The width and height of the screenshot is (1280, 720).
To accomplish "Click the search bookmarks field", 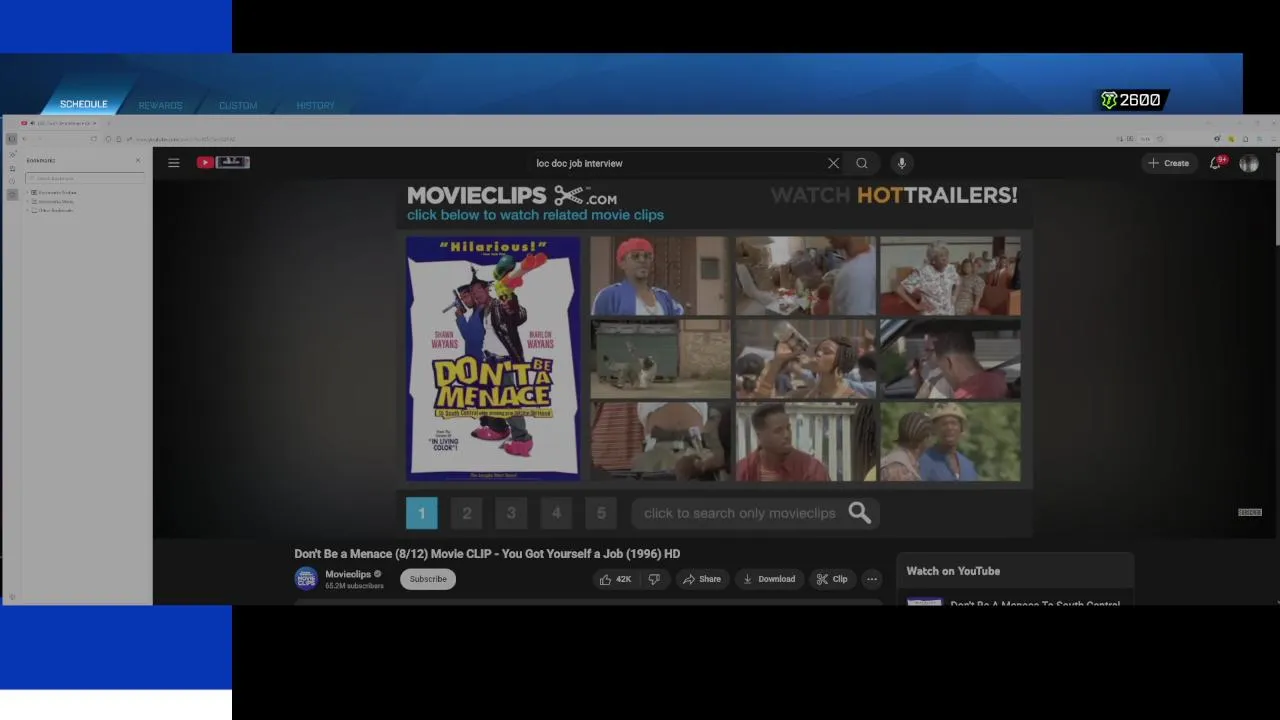I will point(85,178).
